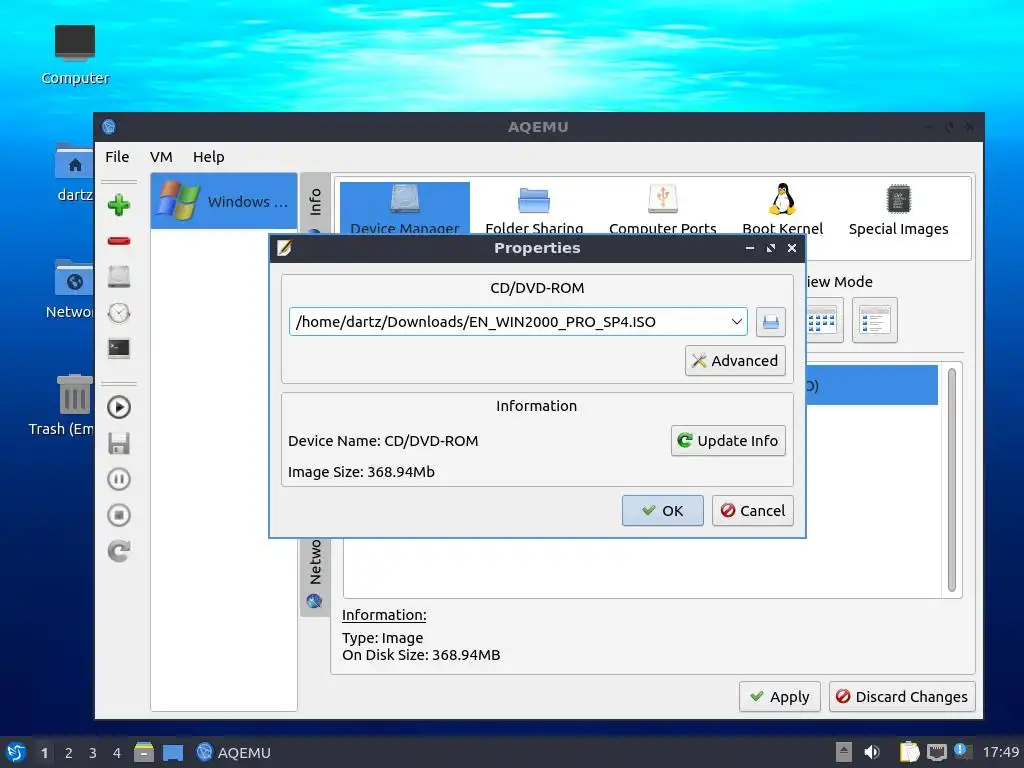Click the device list vertical scrollbar
The width and height of the screenshot is (1024, 768).
coord(952,480)
